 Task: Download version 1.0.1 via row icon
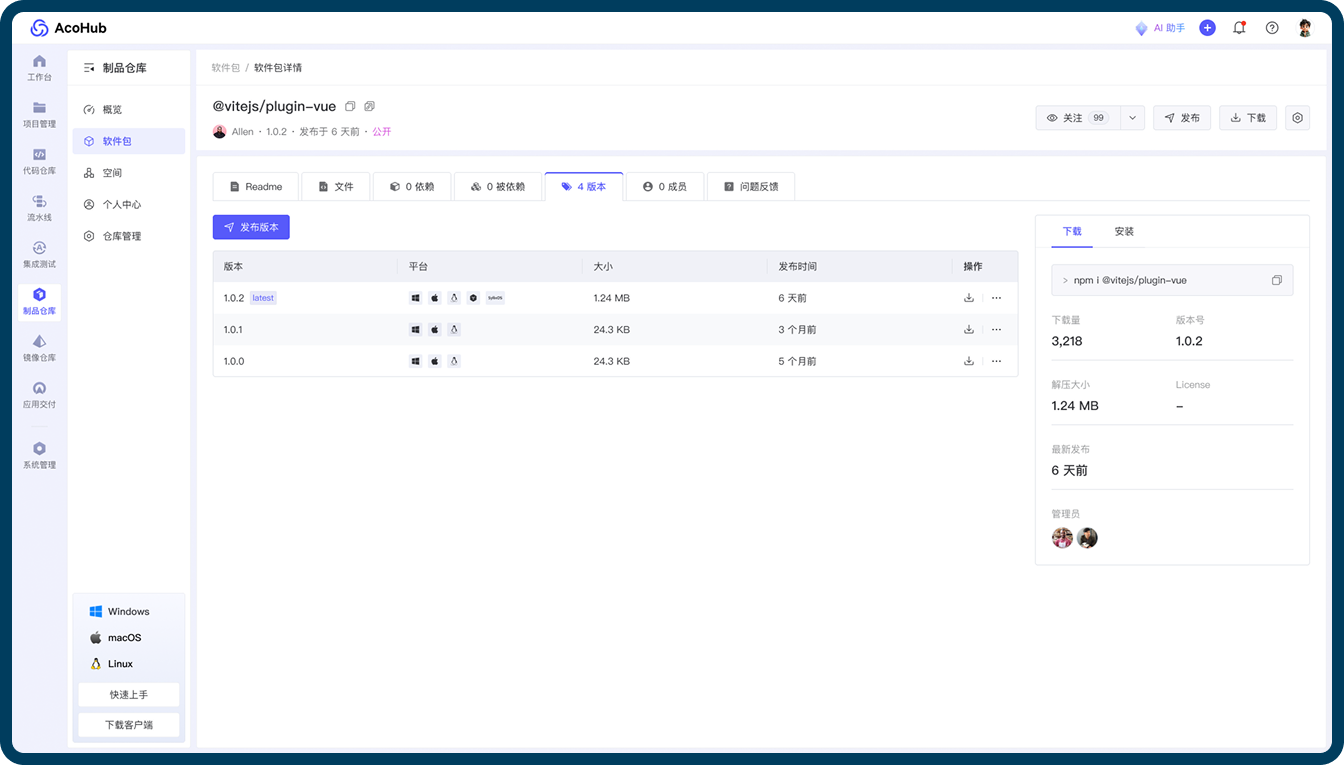[969, 330]
